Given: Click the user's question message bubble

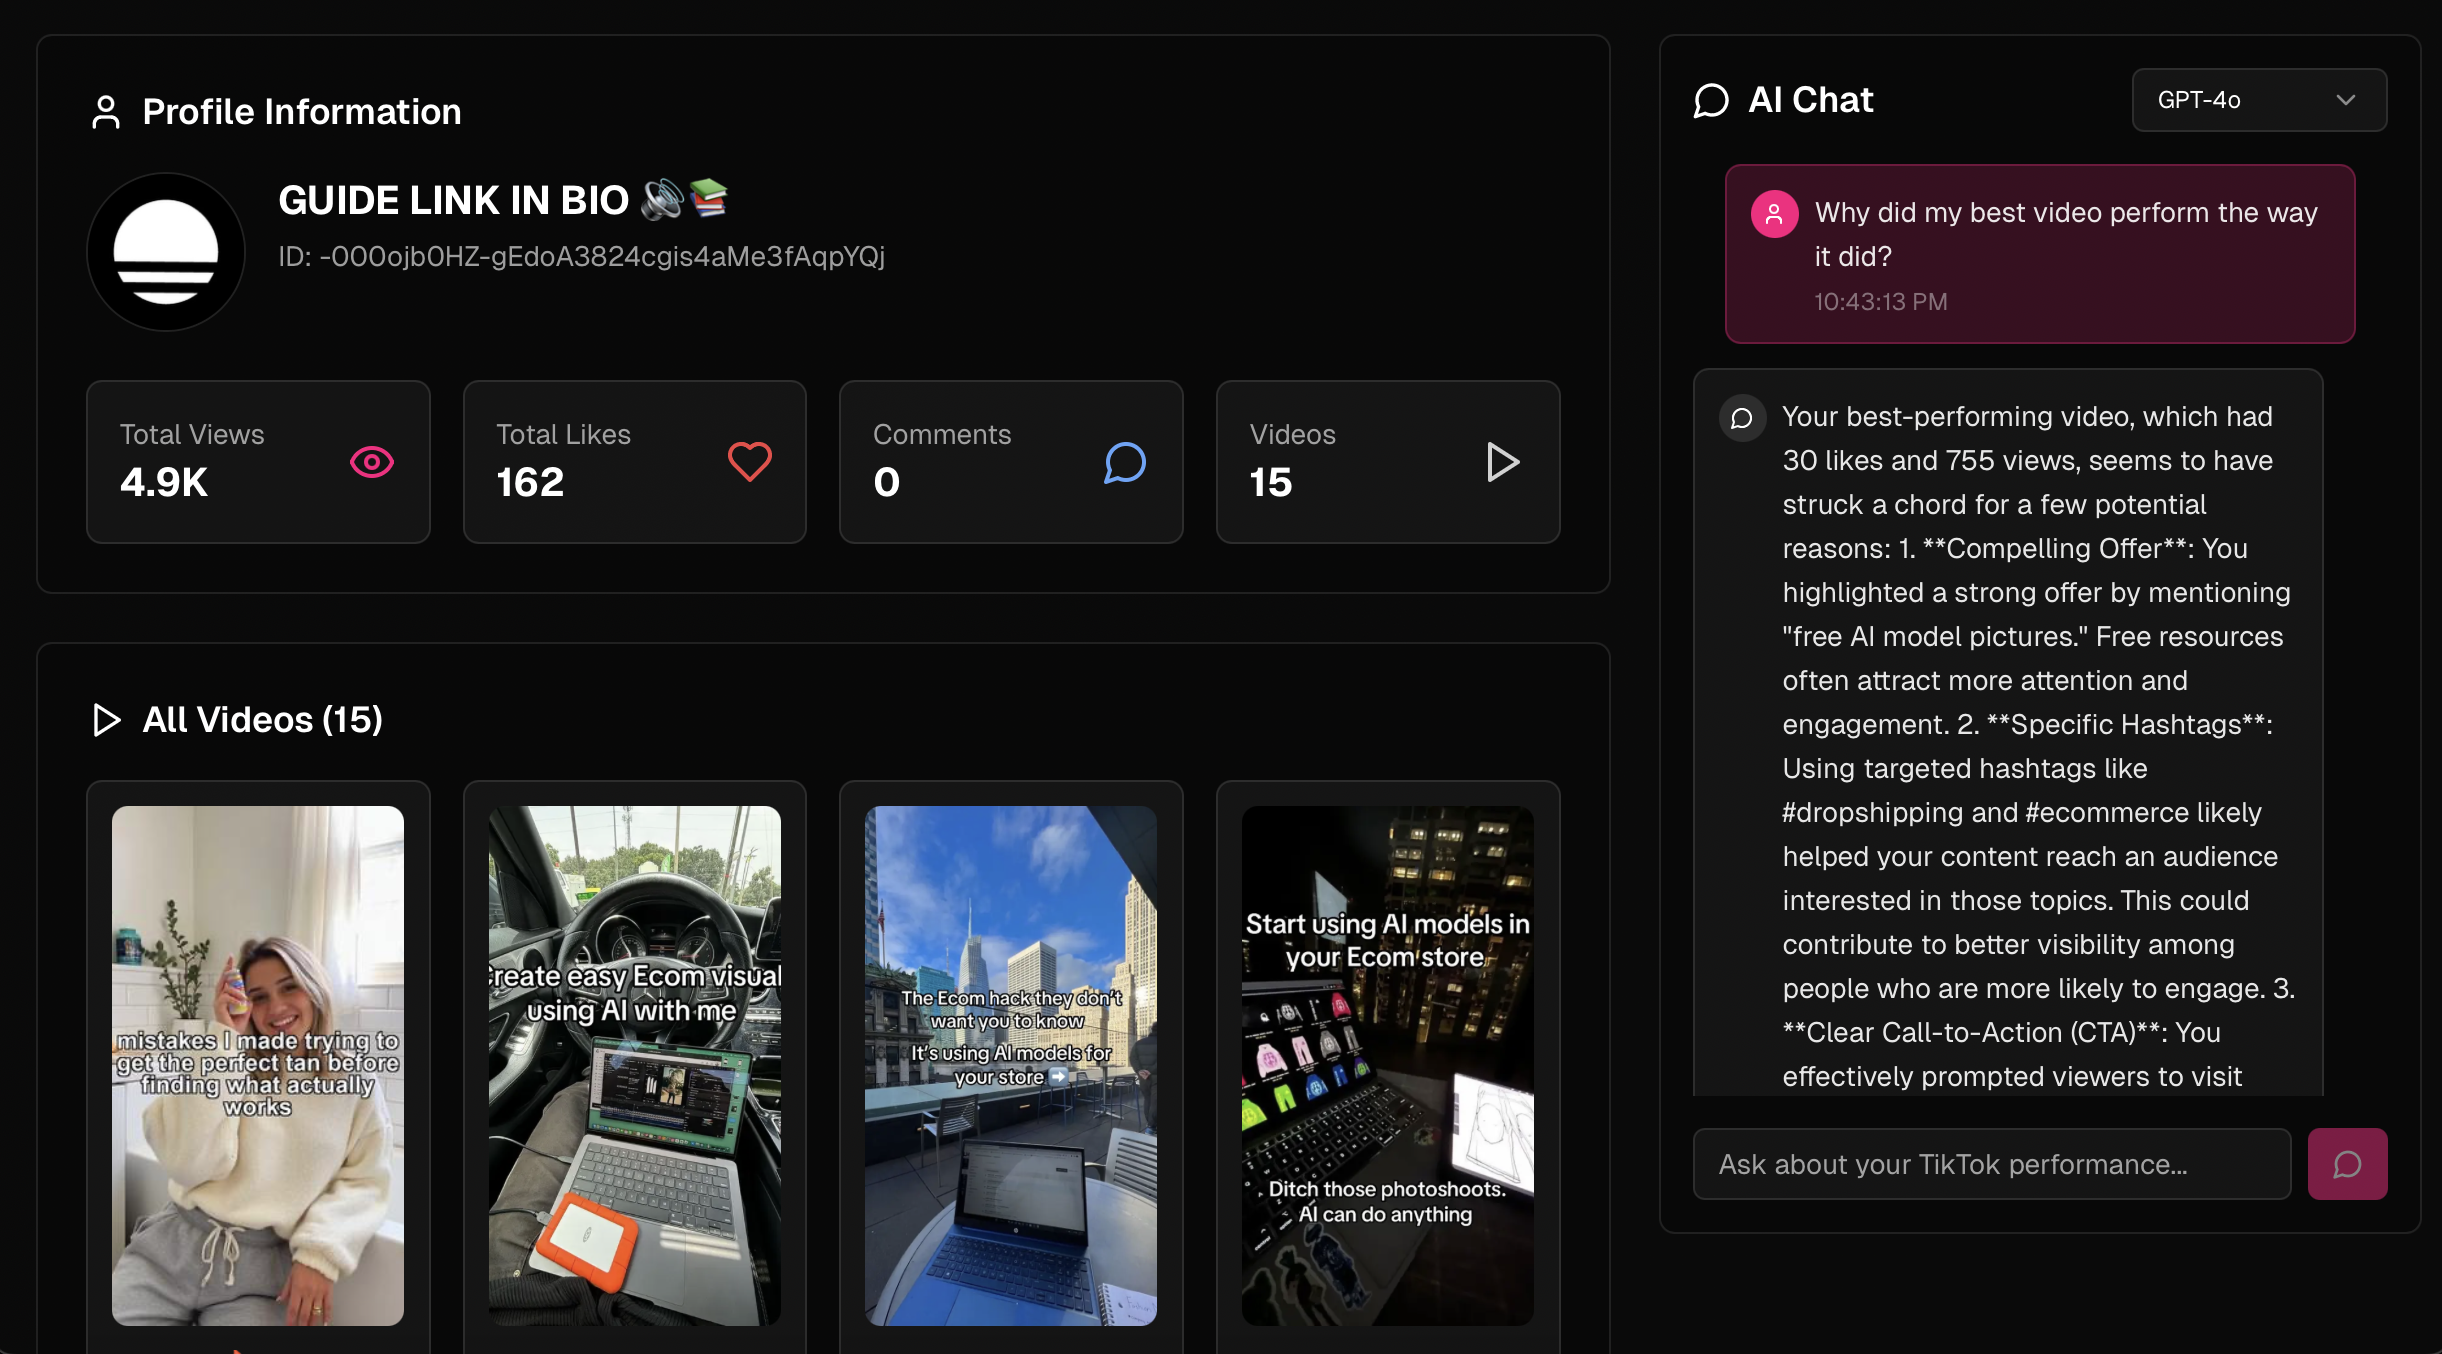Looking at the screenshot, I should click(2040, 254).
